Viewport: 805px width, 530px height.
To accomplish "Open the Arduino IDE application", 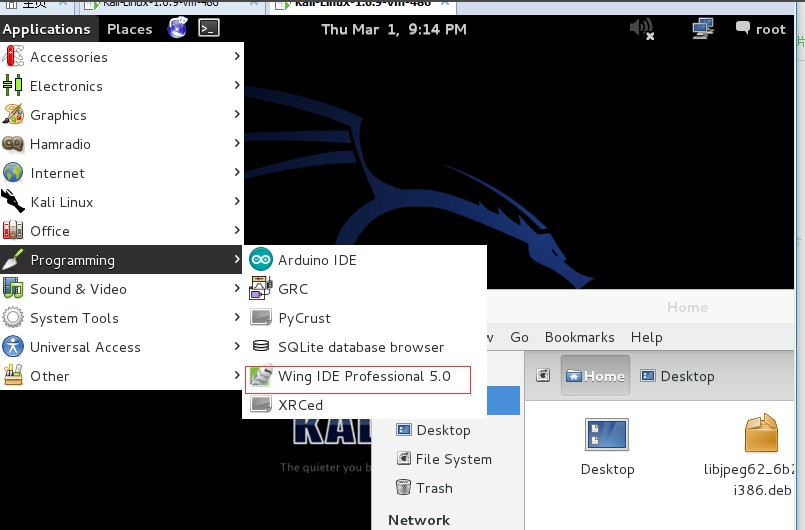I will tap(365, 260).
